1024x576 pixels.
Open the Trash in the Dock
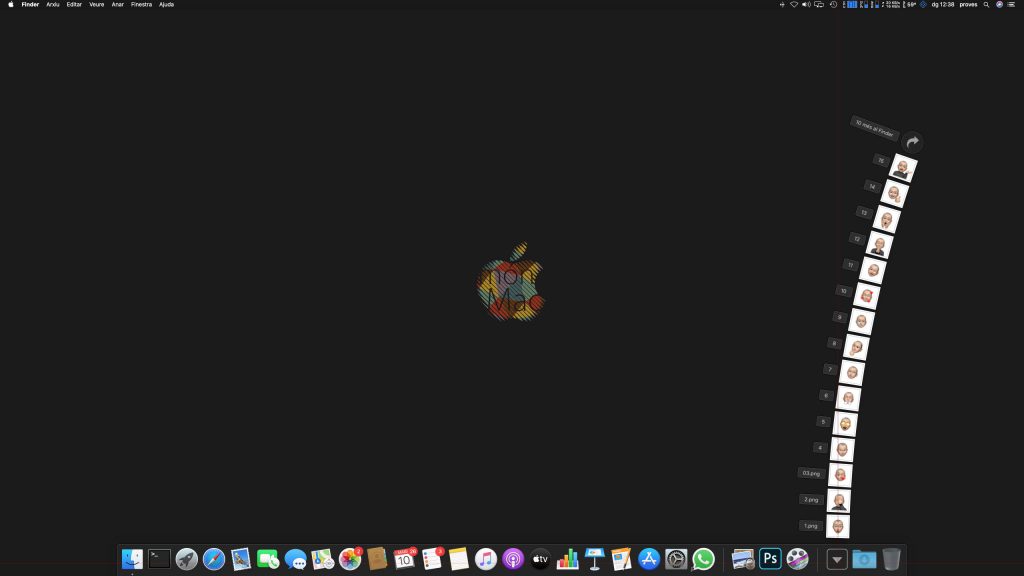tap(891, 559)
